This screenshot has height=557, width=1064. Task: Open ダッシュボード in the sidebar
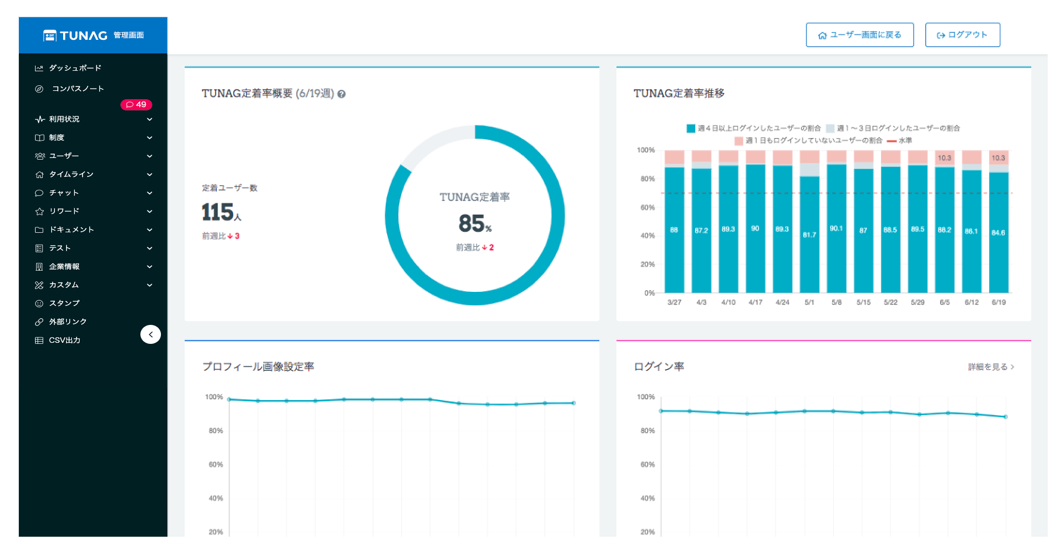click(x=75, y=68)
